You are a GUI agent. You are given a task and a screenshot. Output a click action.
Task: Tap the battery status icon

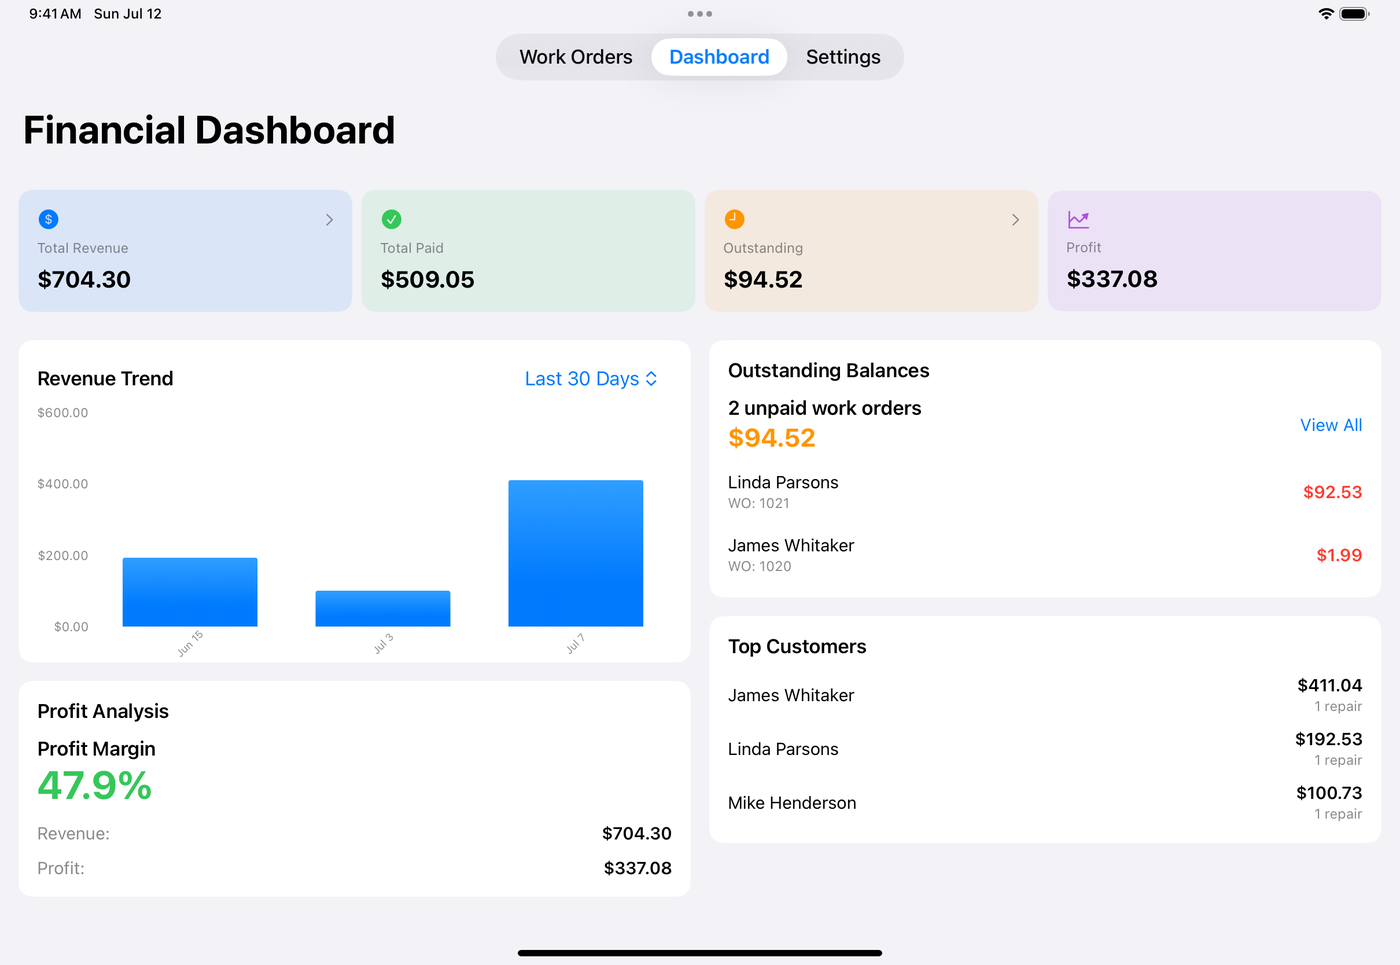[x=1355, y=14]
